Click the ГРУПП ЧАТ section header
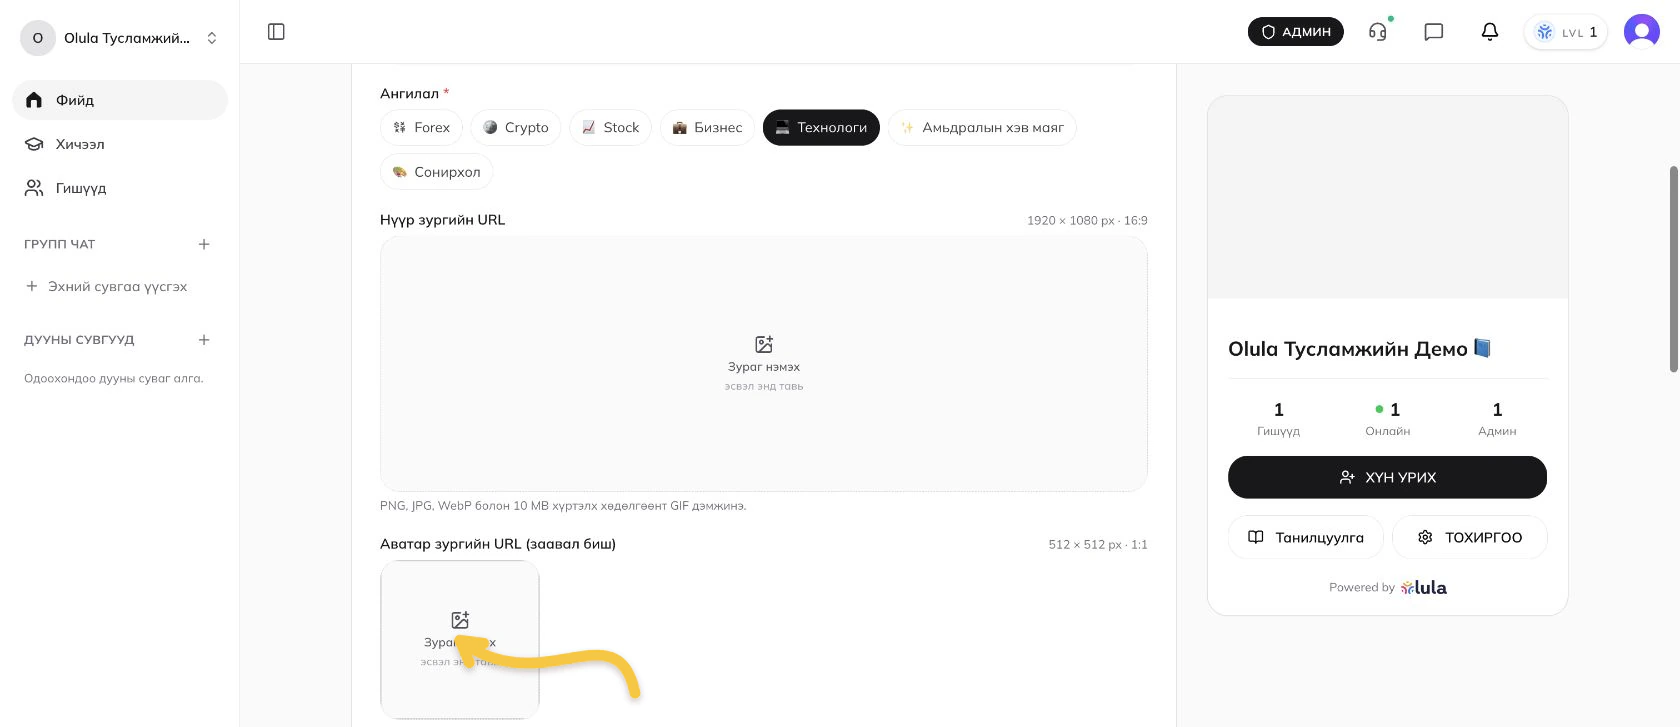 coord(60,244)
